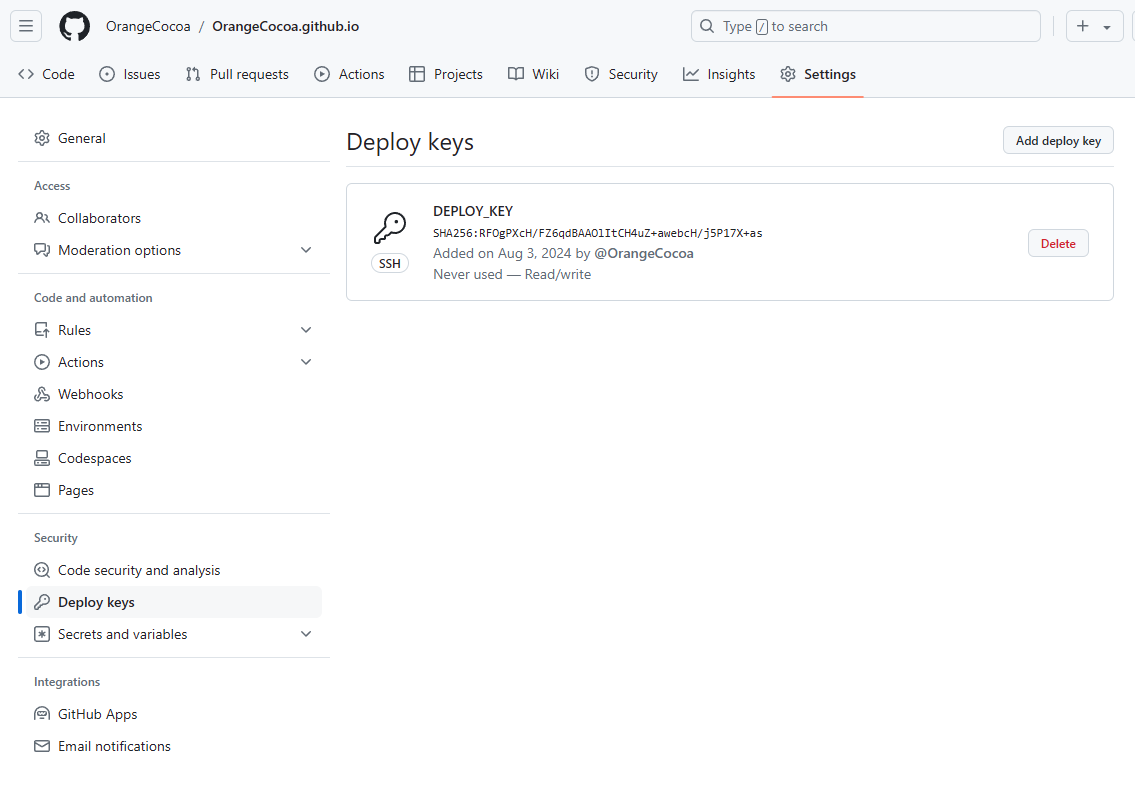1135x788 pixels.
Task: Switch to the Projects tab
Action: click(446, 74)
